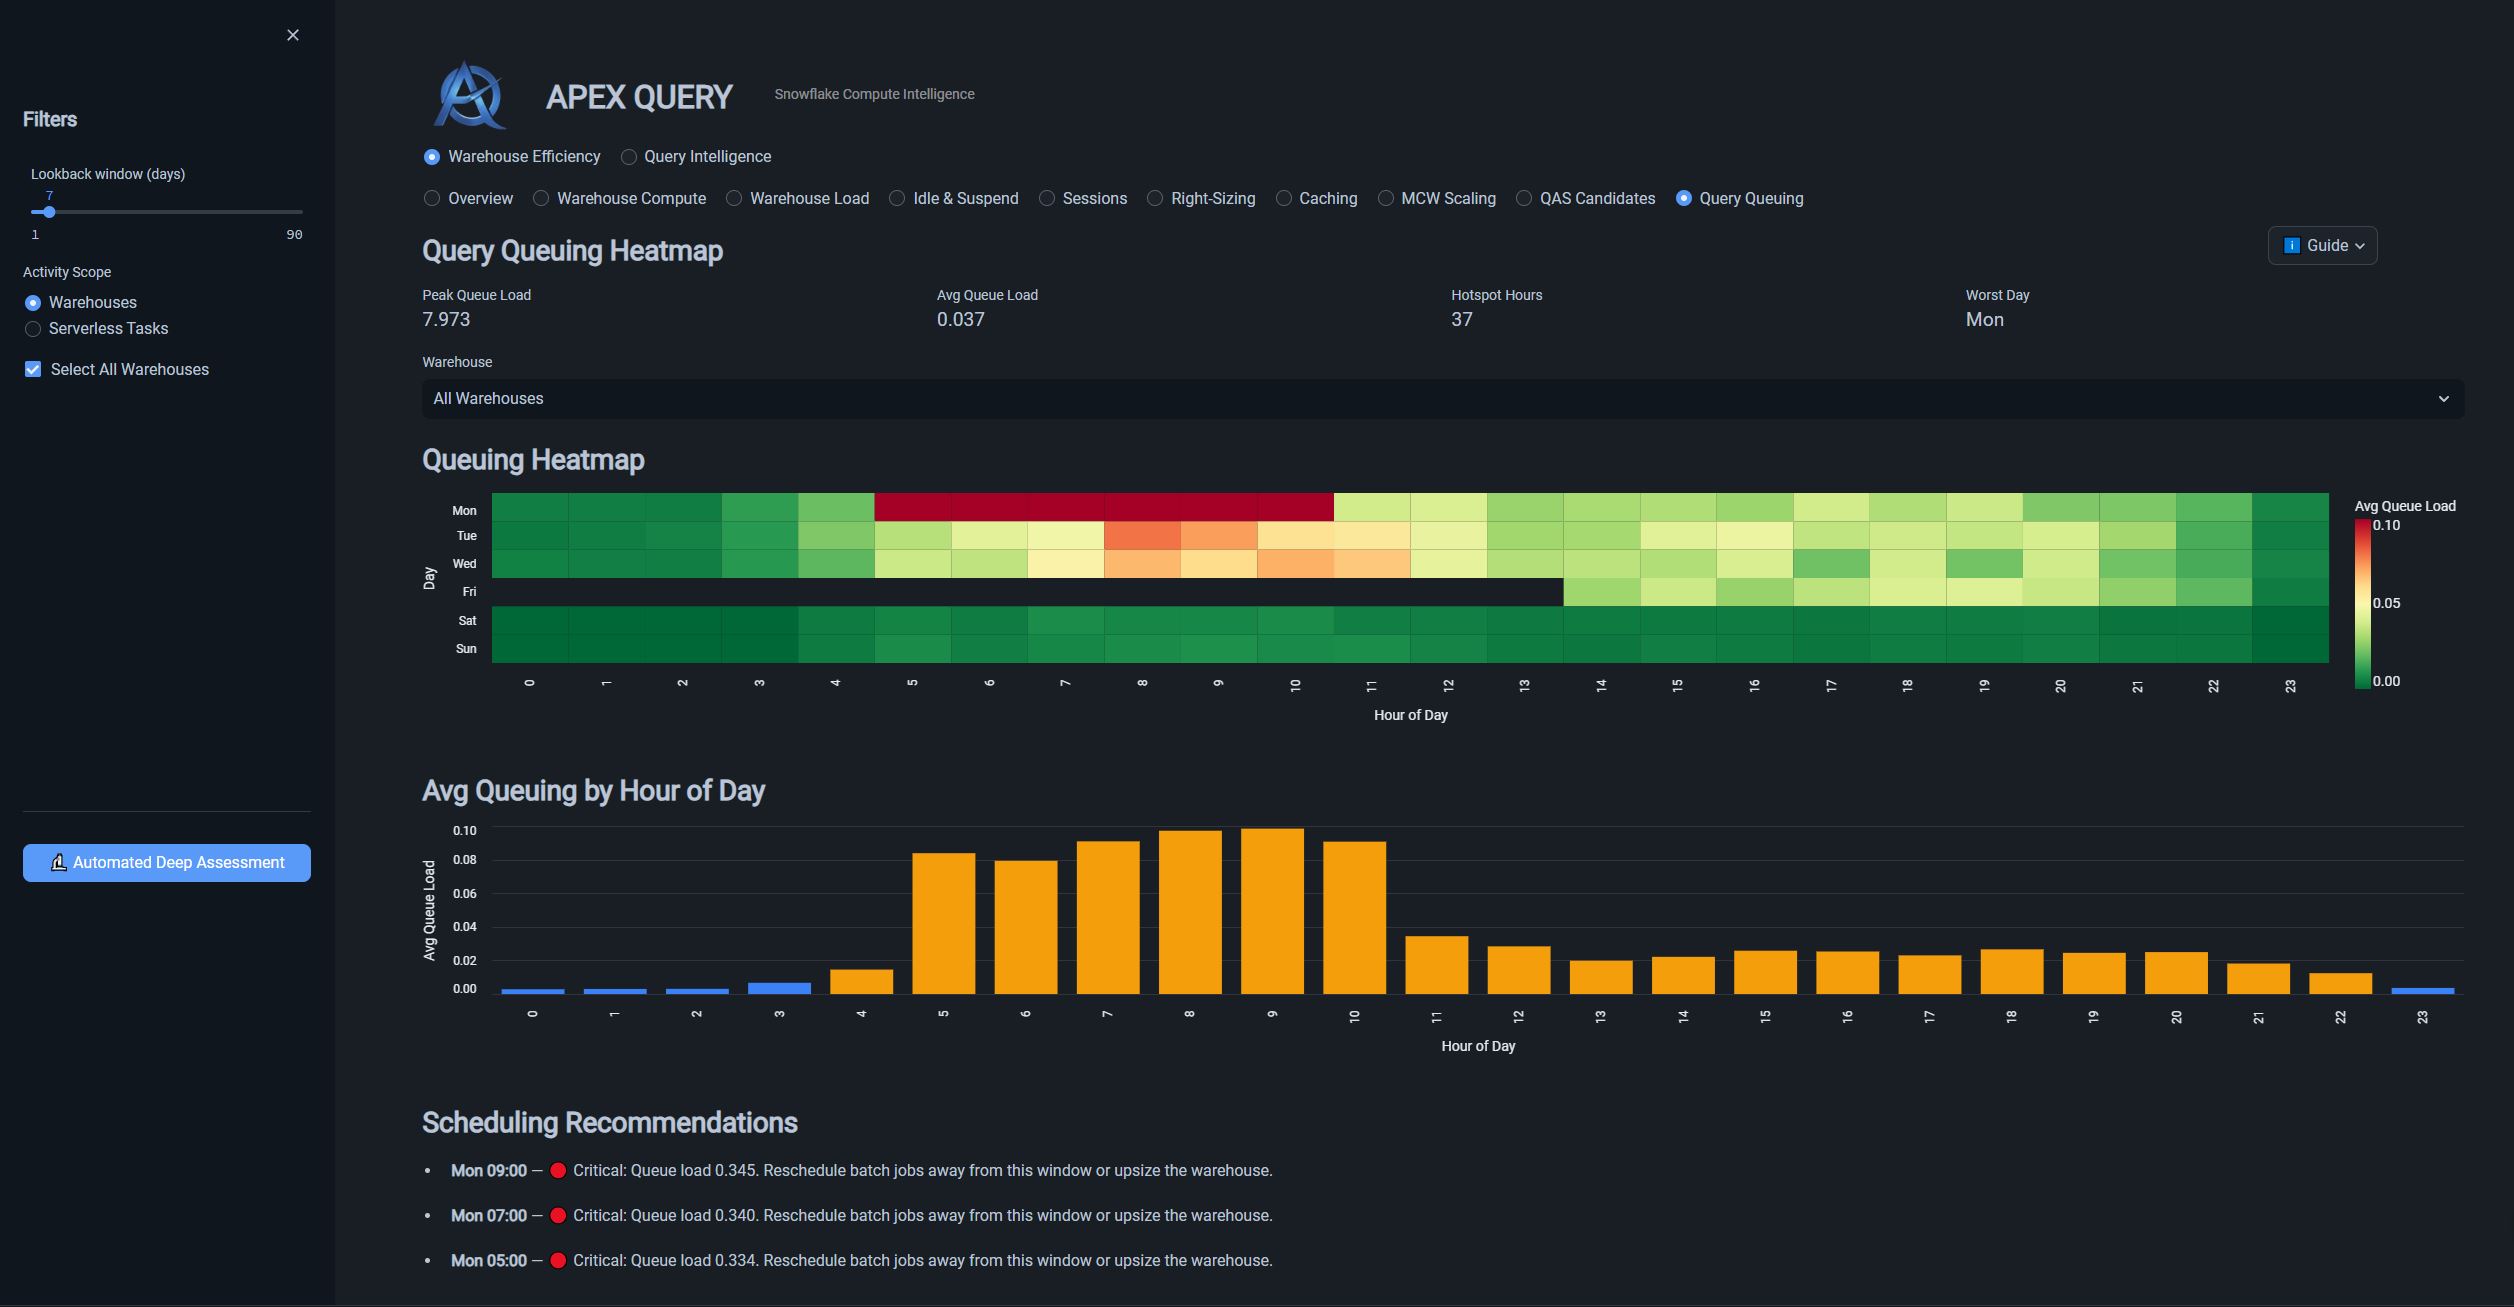This screenshot has width=2514, height=1307.
Task: Click Tuesday hour 8 orange heatmap cell
Action: pos(1142,535)
